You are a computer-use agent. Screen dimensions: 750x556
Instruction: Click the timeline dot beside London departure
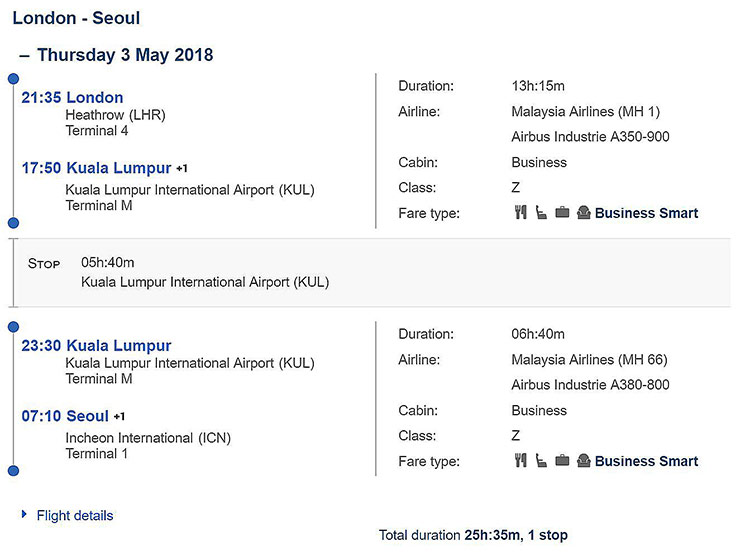[13, 78]
